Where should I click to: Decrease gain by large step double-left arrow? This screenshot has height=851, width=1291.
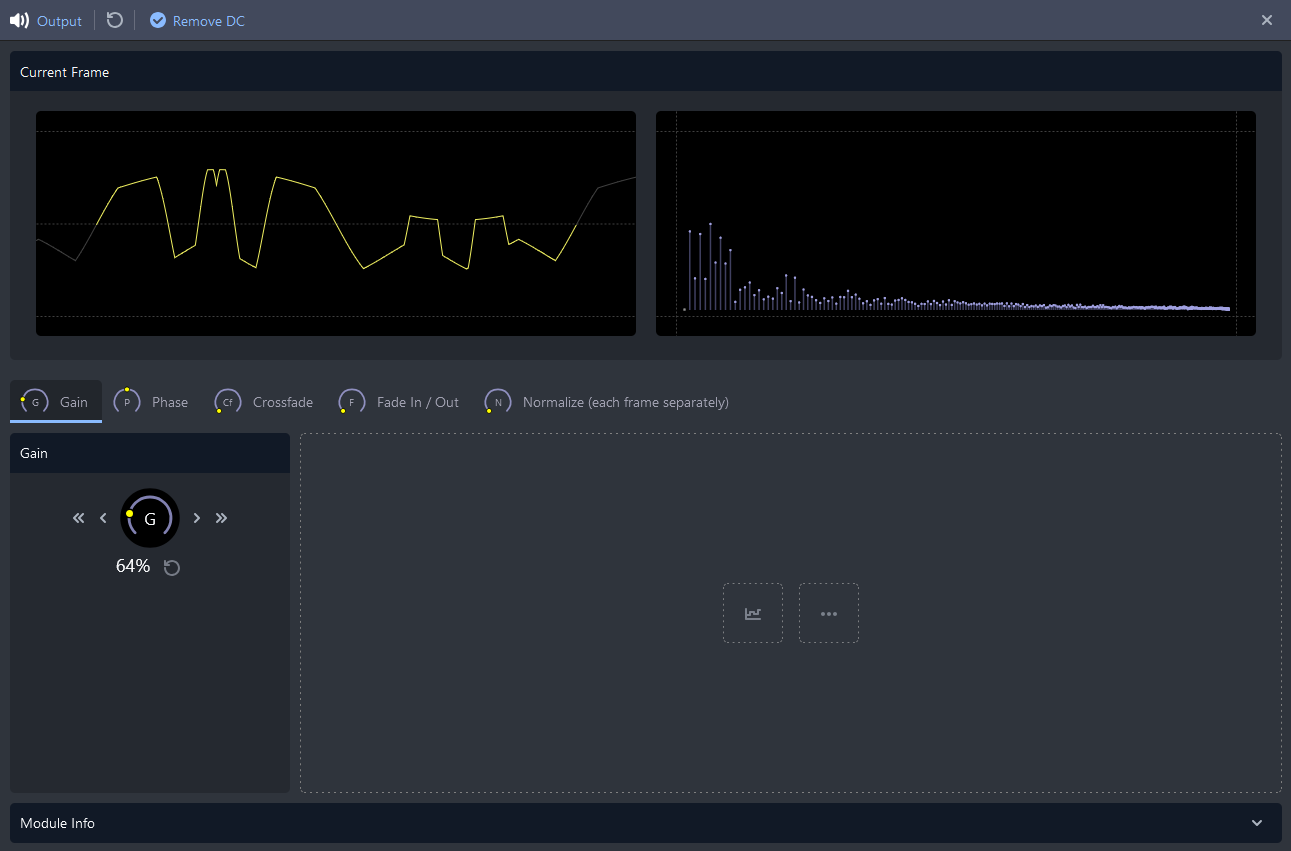pos(79,518)
